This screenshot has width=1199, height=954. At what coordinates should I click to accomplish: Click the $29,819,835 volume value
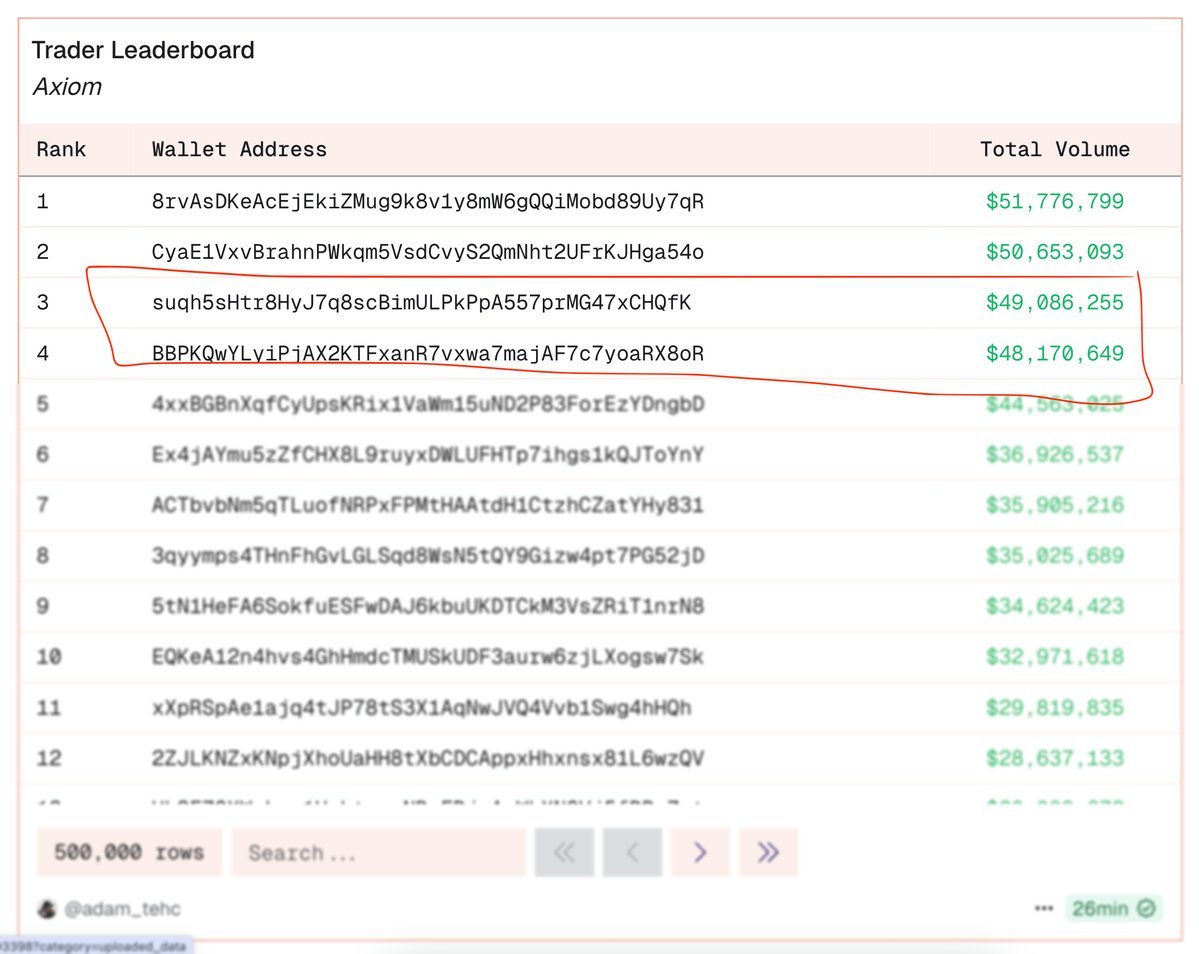(1054, 708)
